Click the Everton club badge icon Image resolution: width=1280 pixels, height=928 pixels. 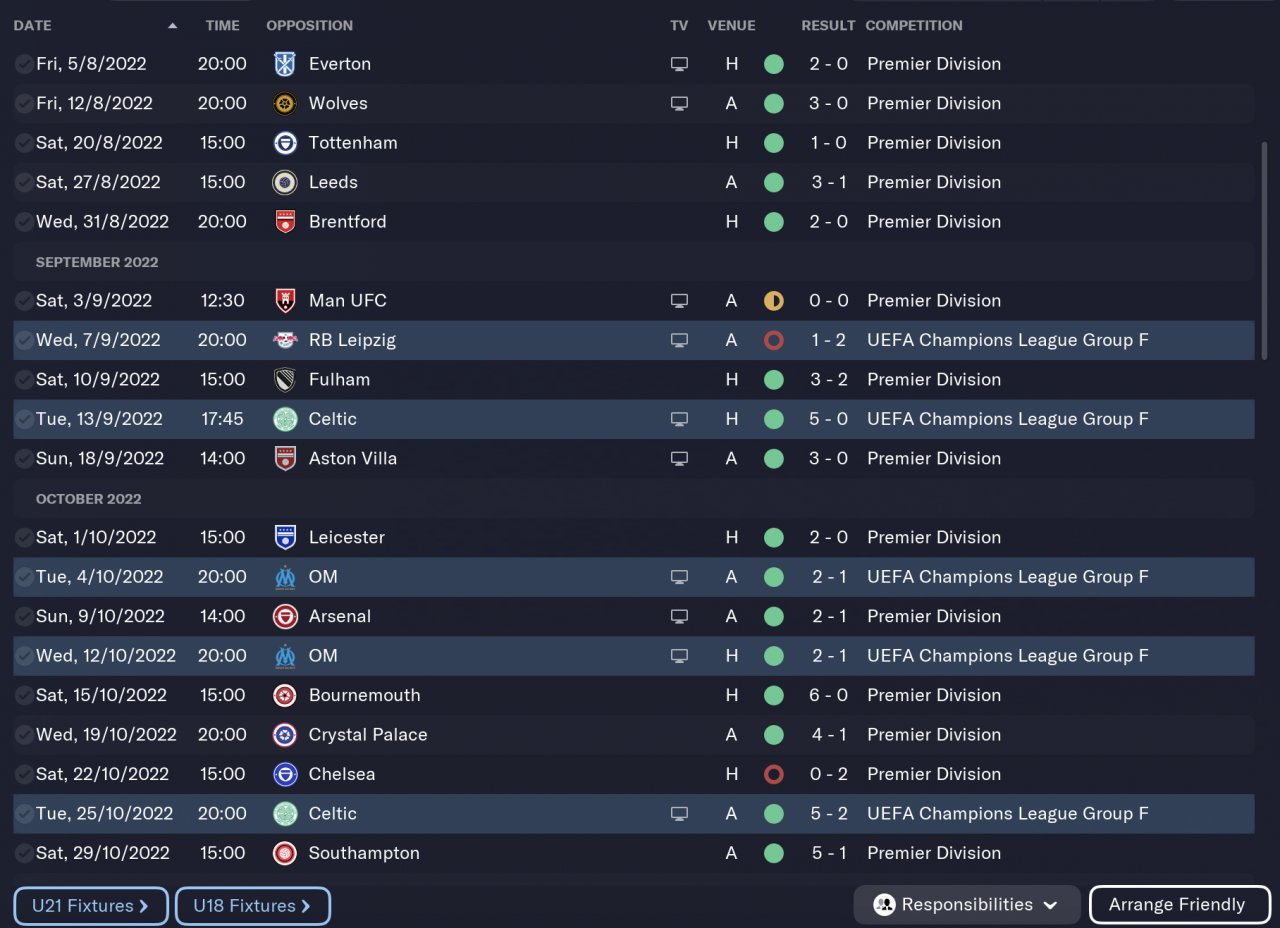[285, 64]
